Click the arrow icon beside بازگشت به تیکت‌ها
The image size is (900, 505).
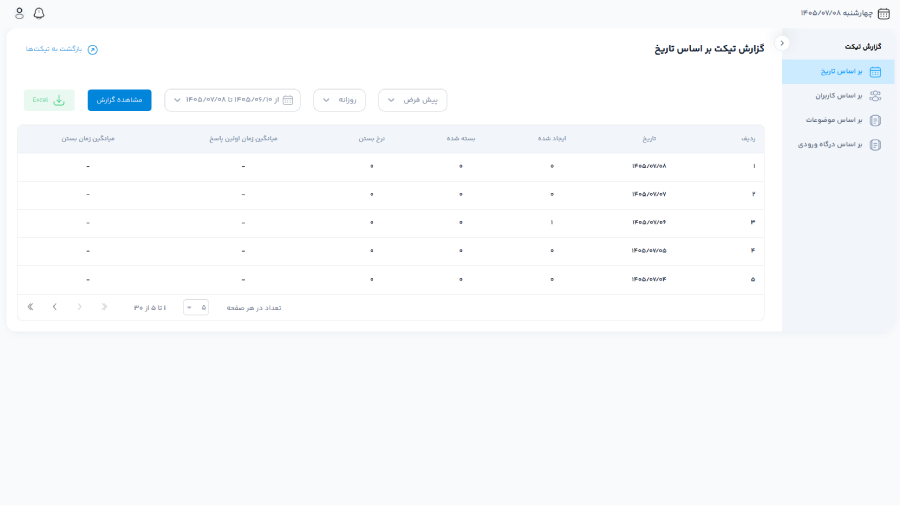coord(92,49)
